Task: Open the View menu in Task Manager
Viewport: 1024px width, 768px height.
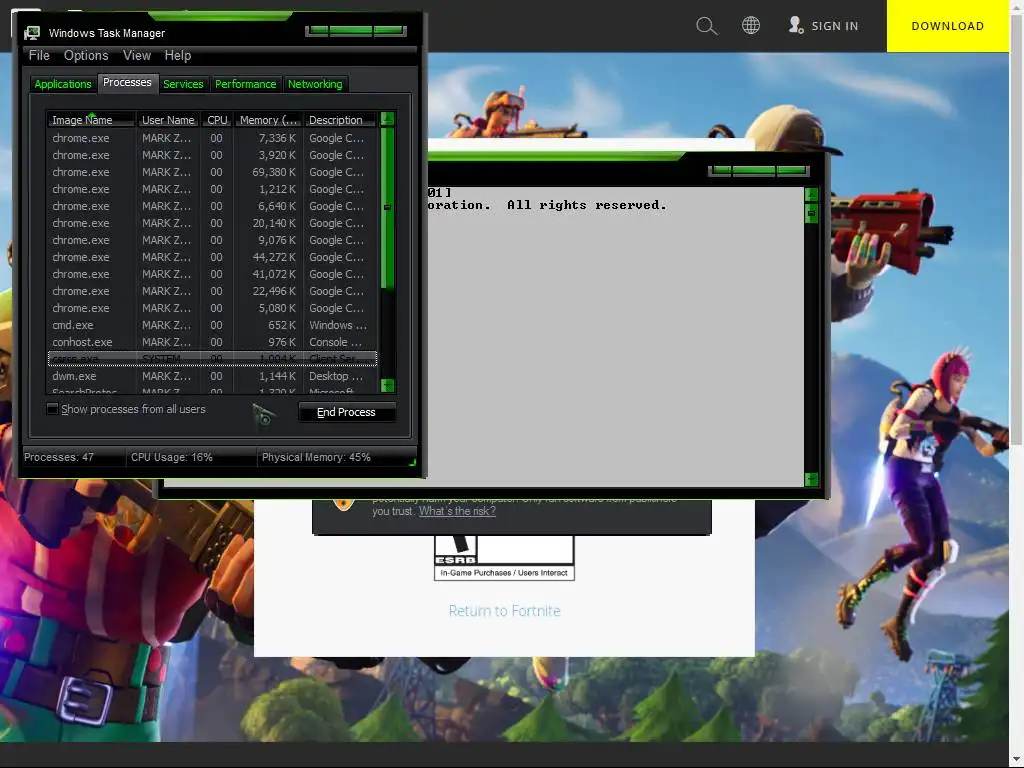Action: [137, 56]
